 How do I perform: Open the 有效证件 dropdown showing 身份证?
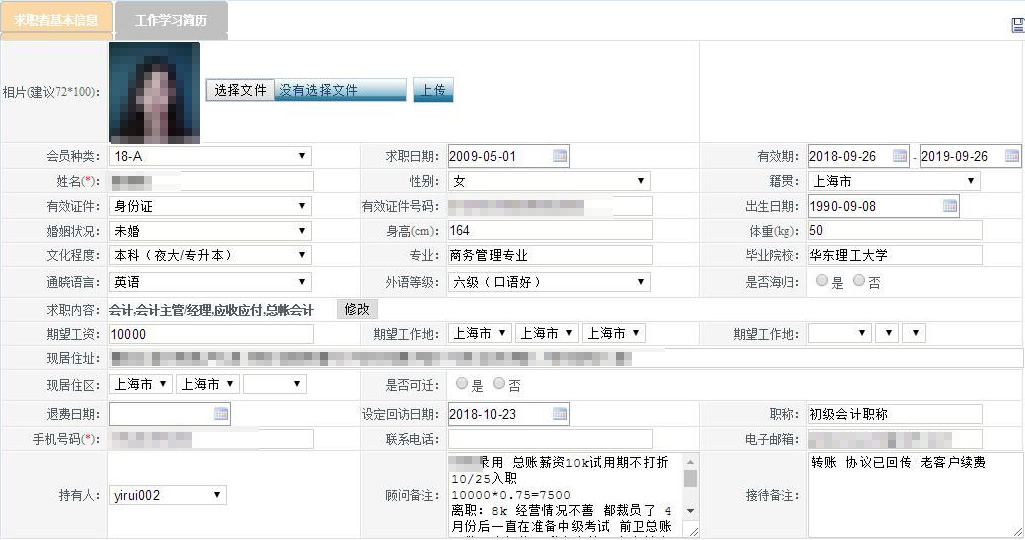[210, 206]
